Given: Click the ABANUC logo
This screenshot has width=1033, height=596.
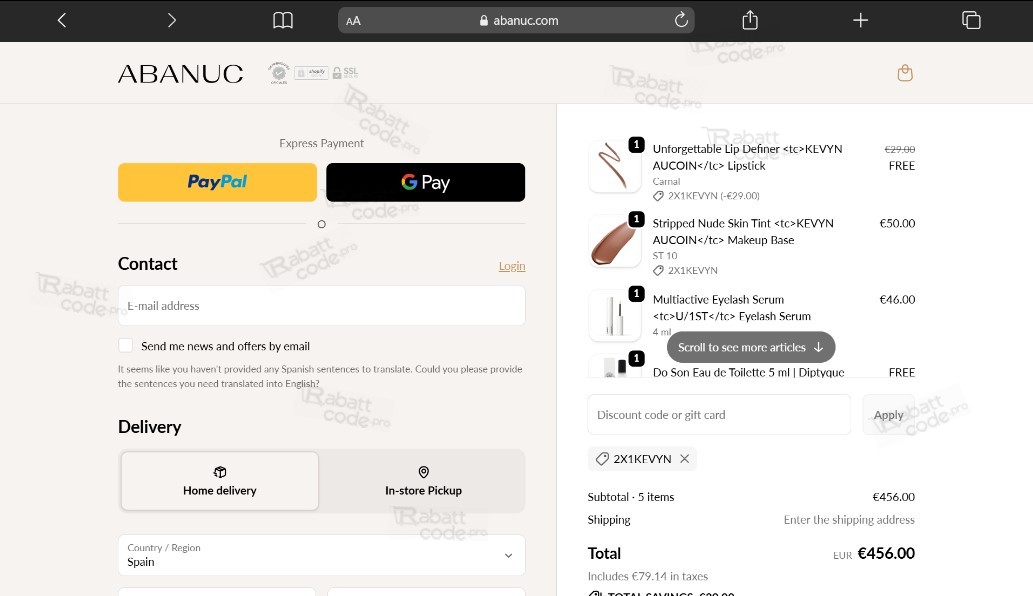Looking at the screenshot, I should click(181, 74).
